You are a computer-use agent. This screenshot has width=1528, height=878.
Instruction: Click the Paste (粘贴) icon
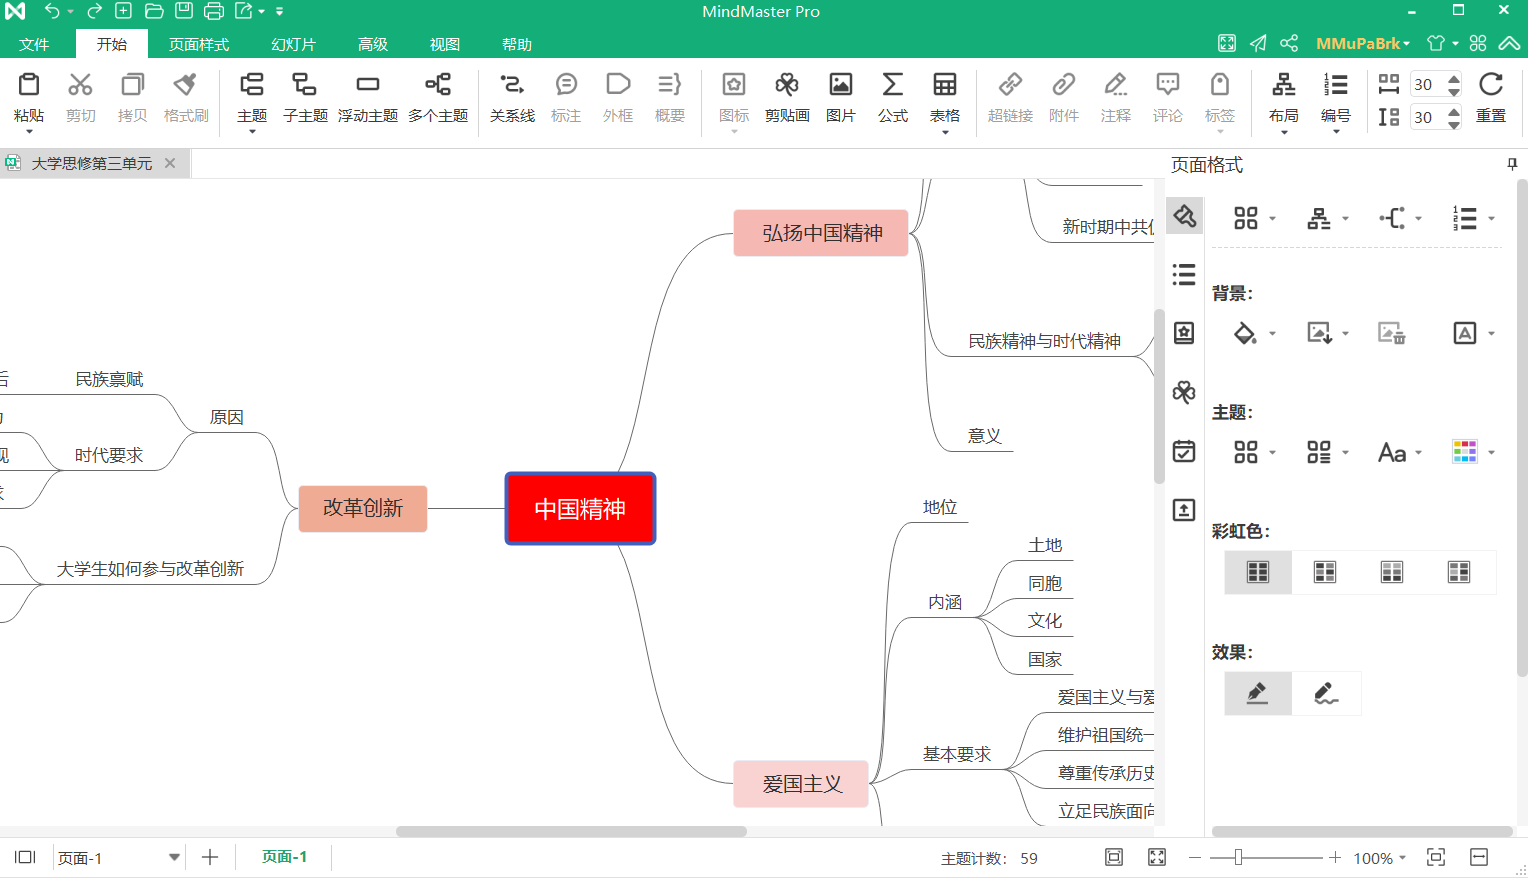(x=29, y=85)
